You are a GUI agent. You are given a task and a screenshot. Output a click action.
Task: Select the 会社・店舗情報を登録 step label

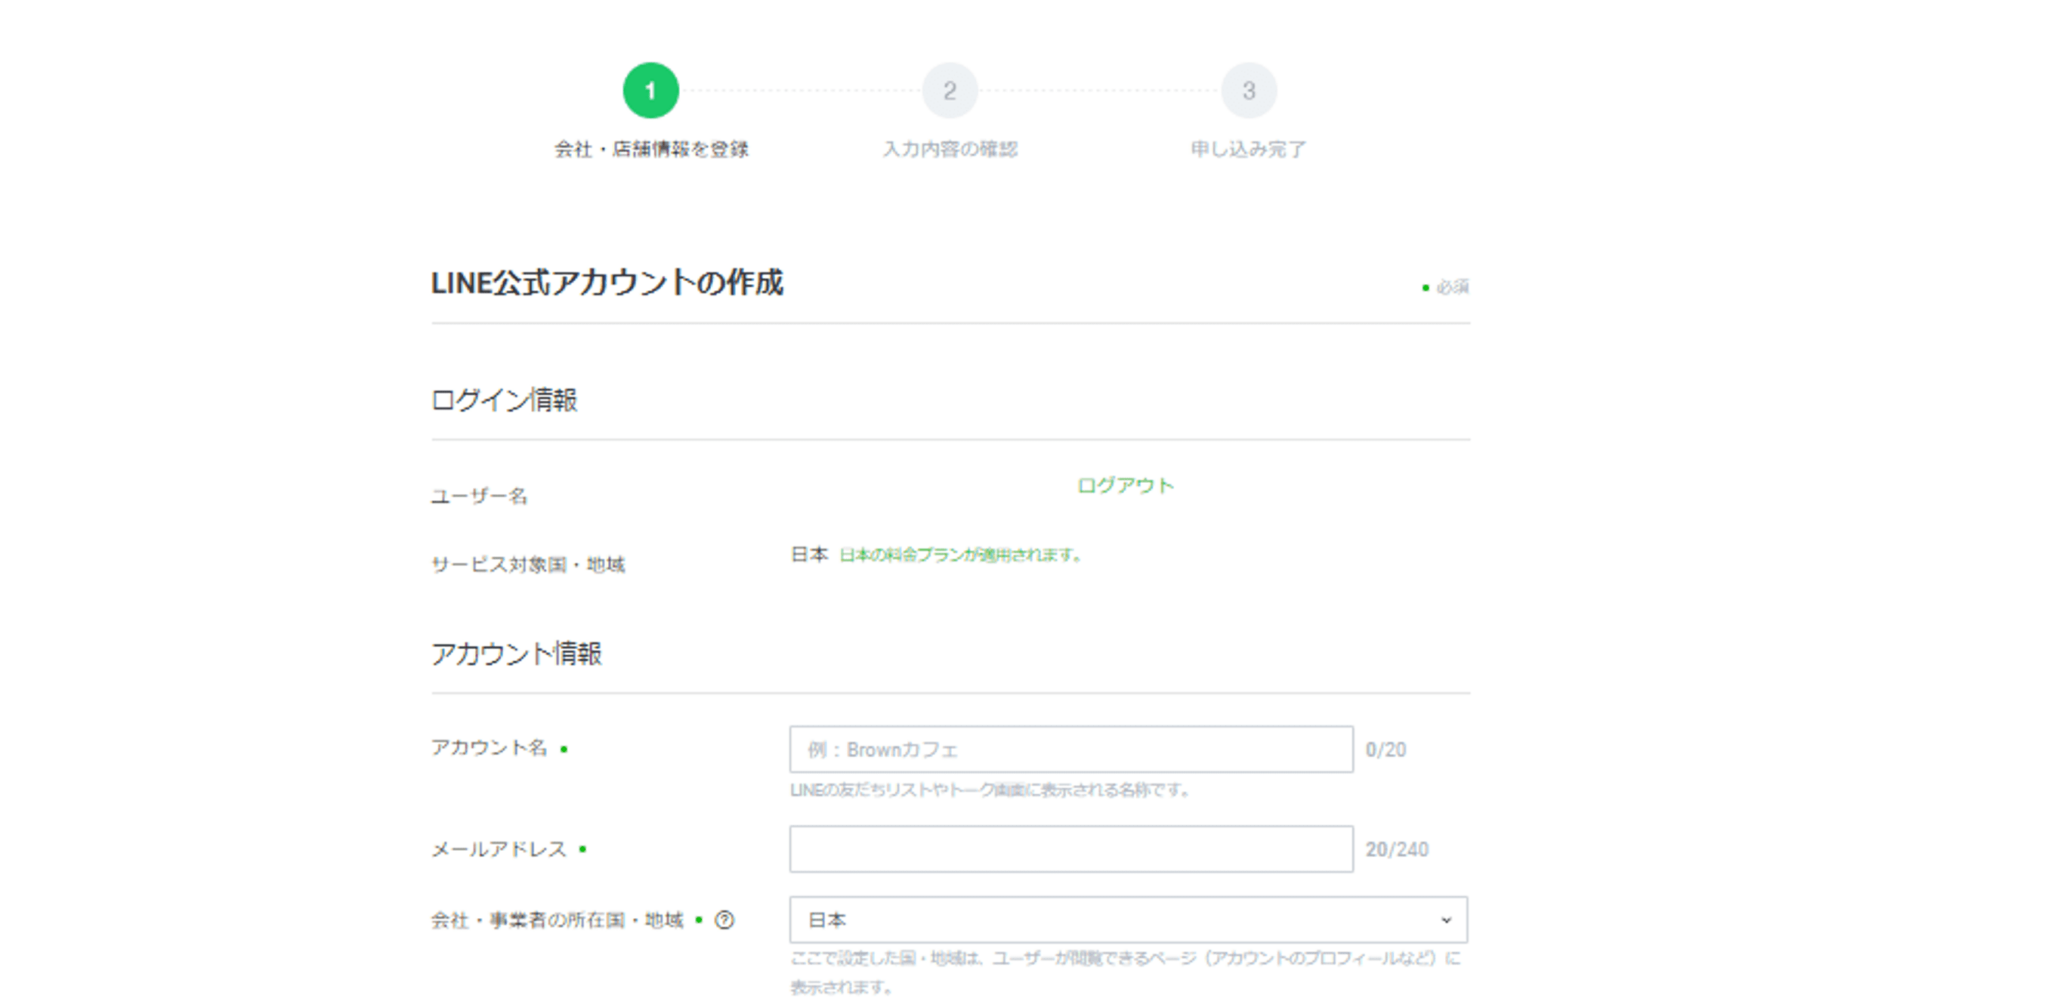[x=651, y=148]
